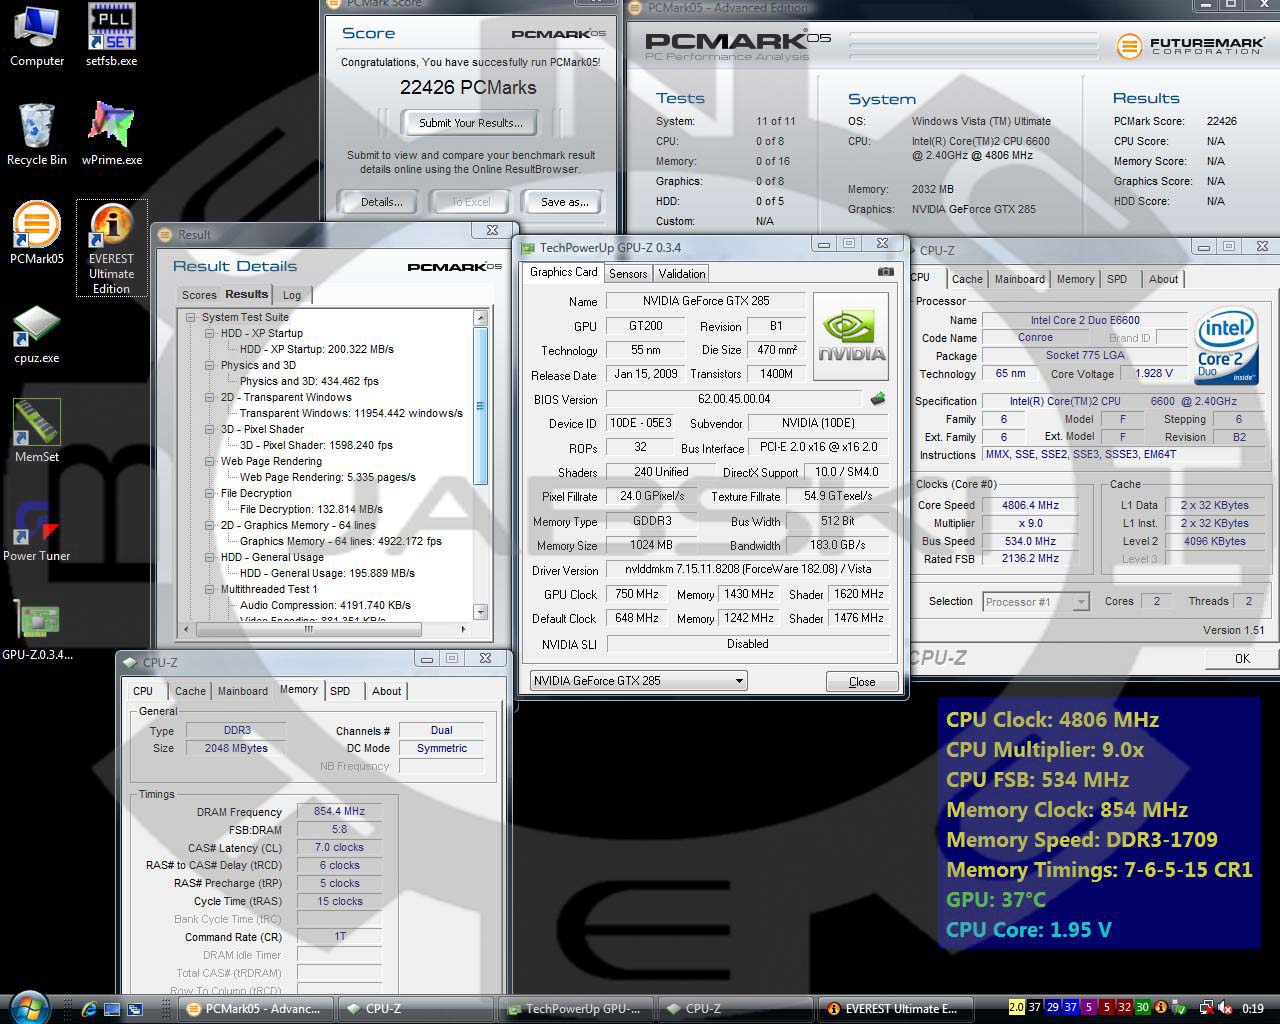Click the Close button in GPU-Z

(861, 682)
